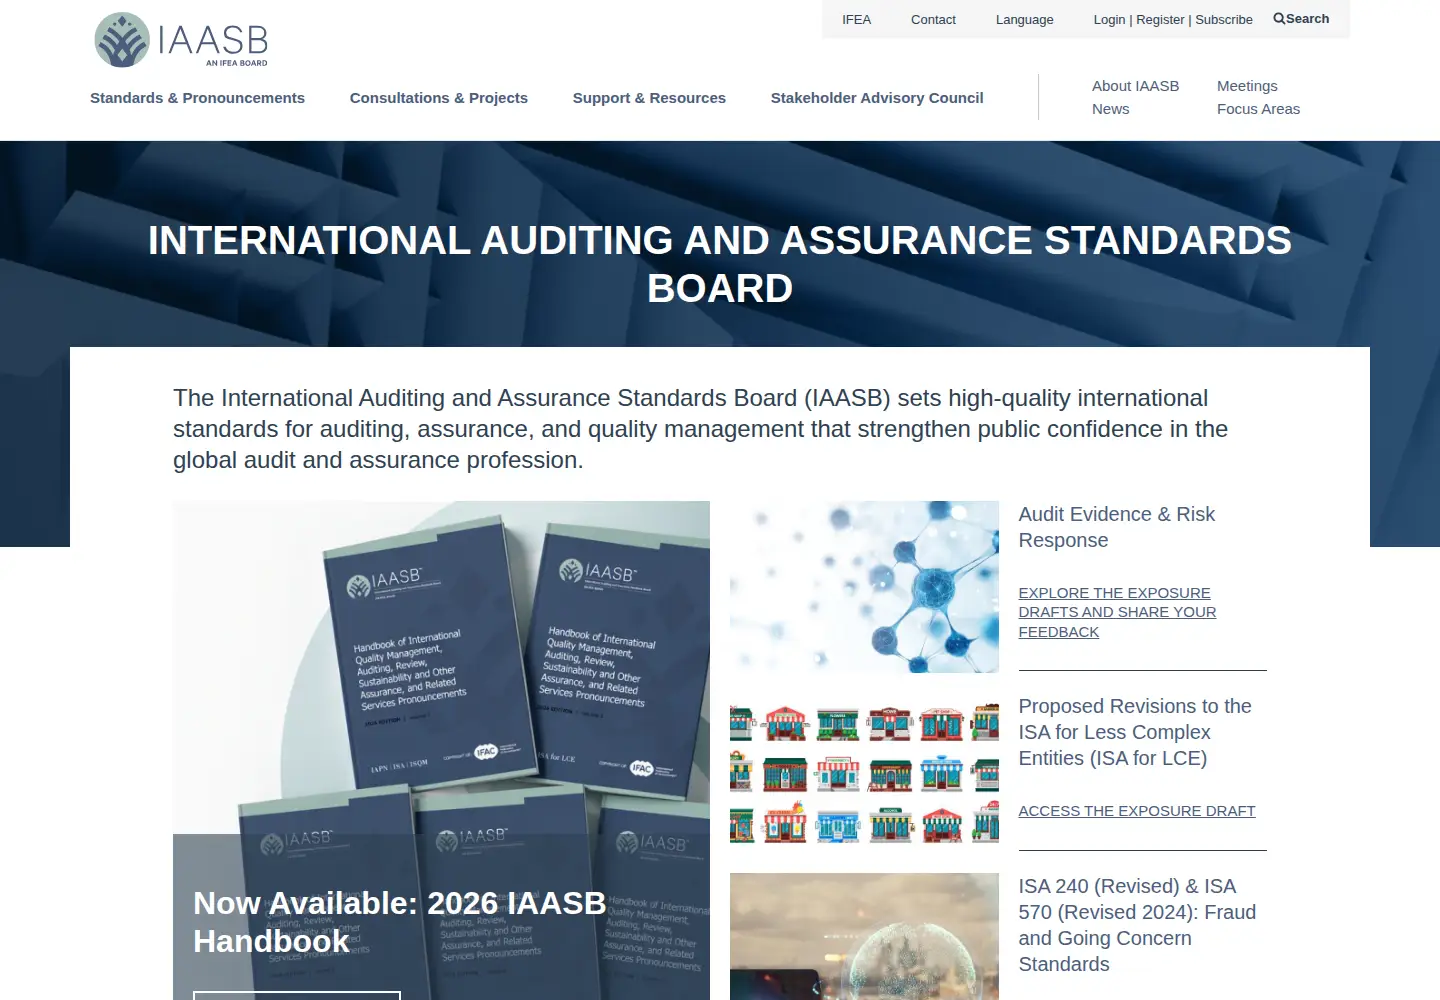Open the blue molecule thumbnail image
Screen dimensions: 1440x1000
tap(864, 587)
